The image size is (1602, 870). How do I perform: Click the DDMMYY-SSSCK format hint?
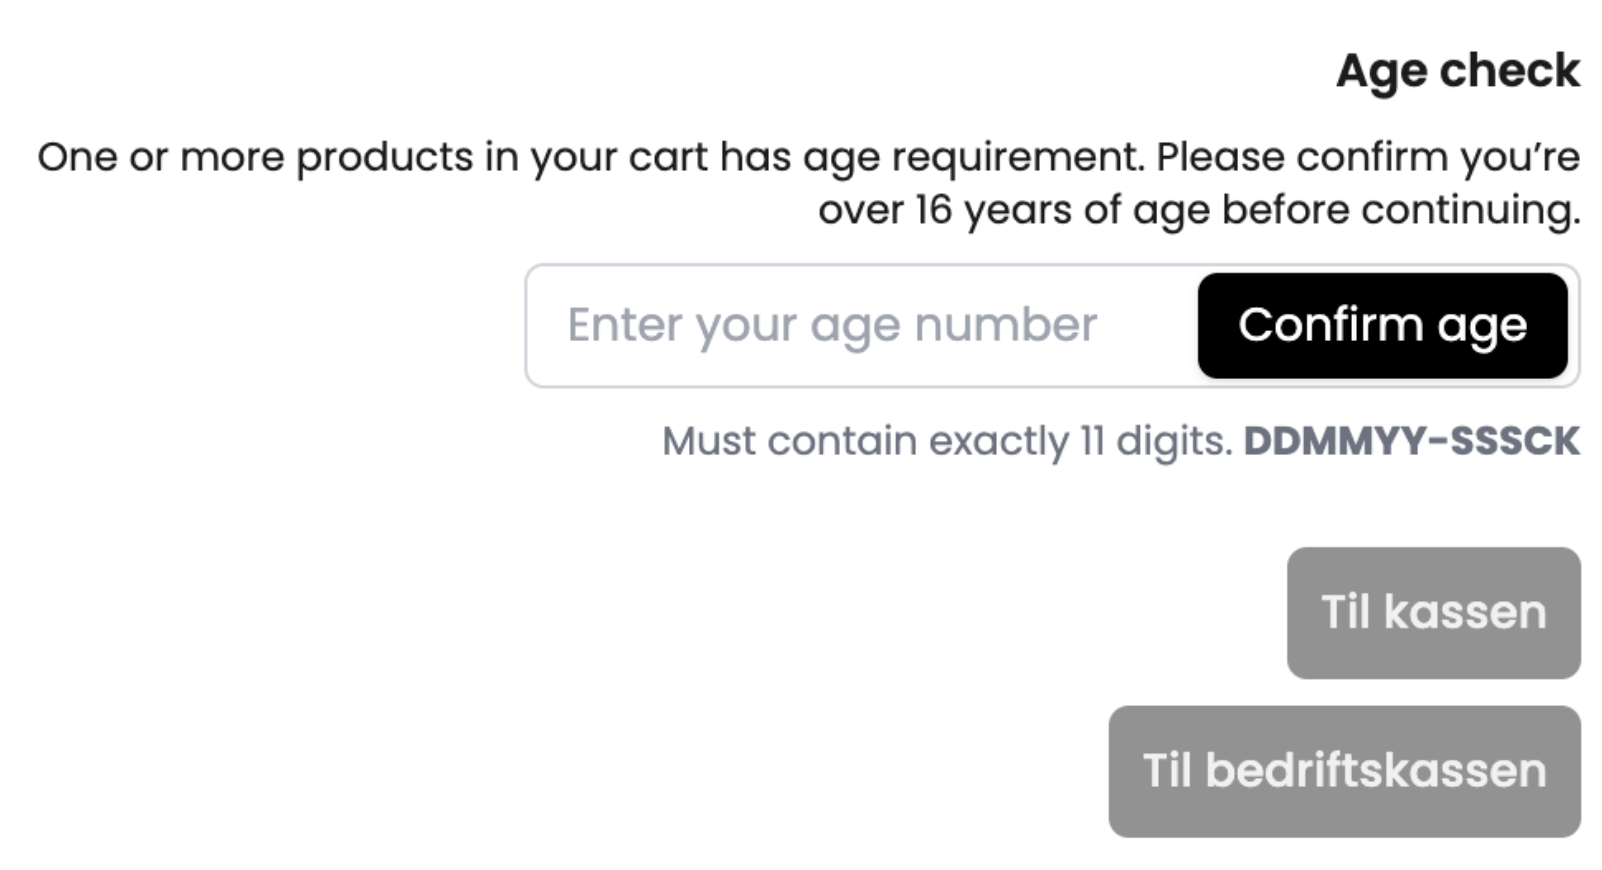pyautogui.click(x=1411, y=441)
